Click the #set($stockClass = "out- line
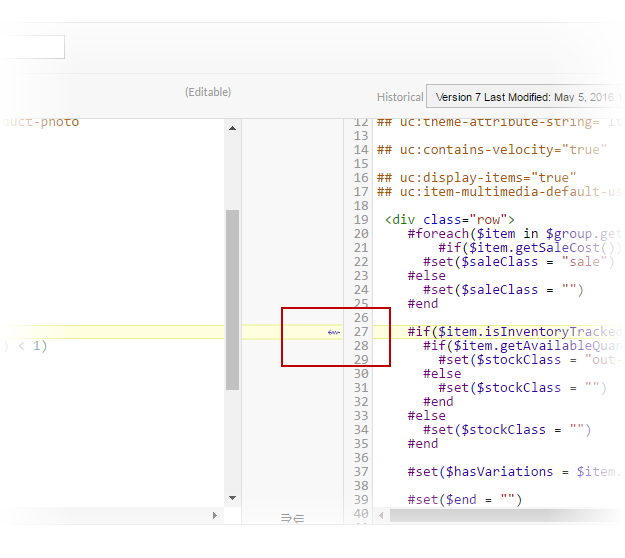Viewport: 625px width, 558px height. (x=530, y=360)
